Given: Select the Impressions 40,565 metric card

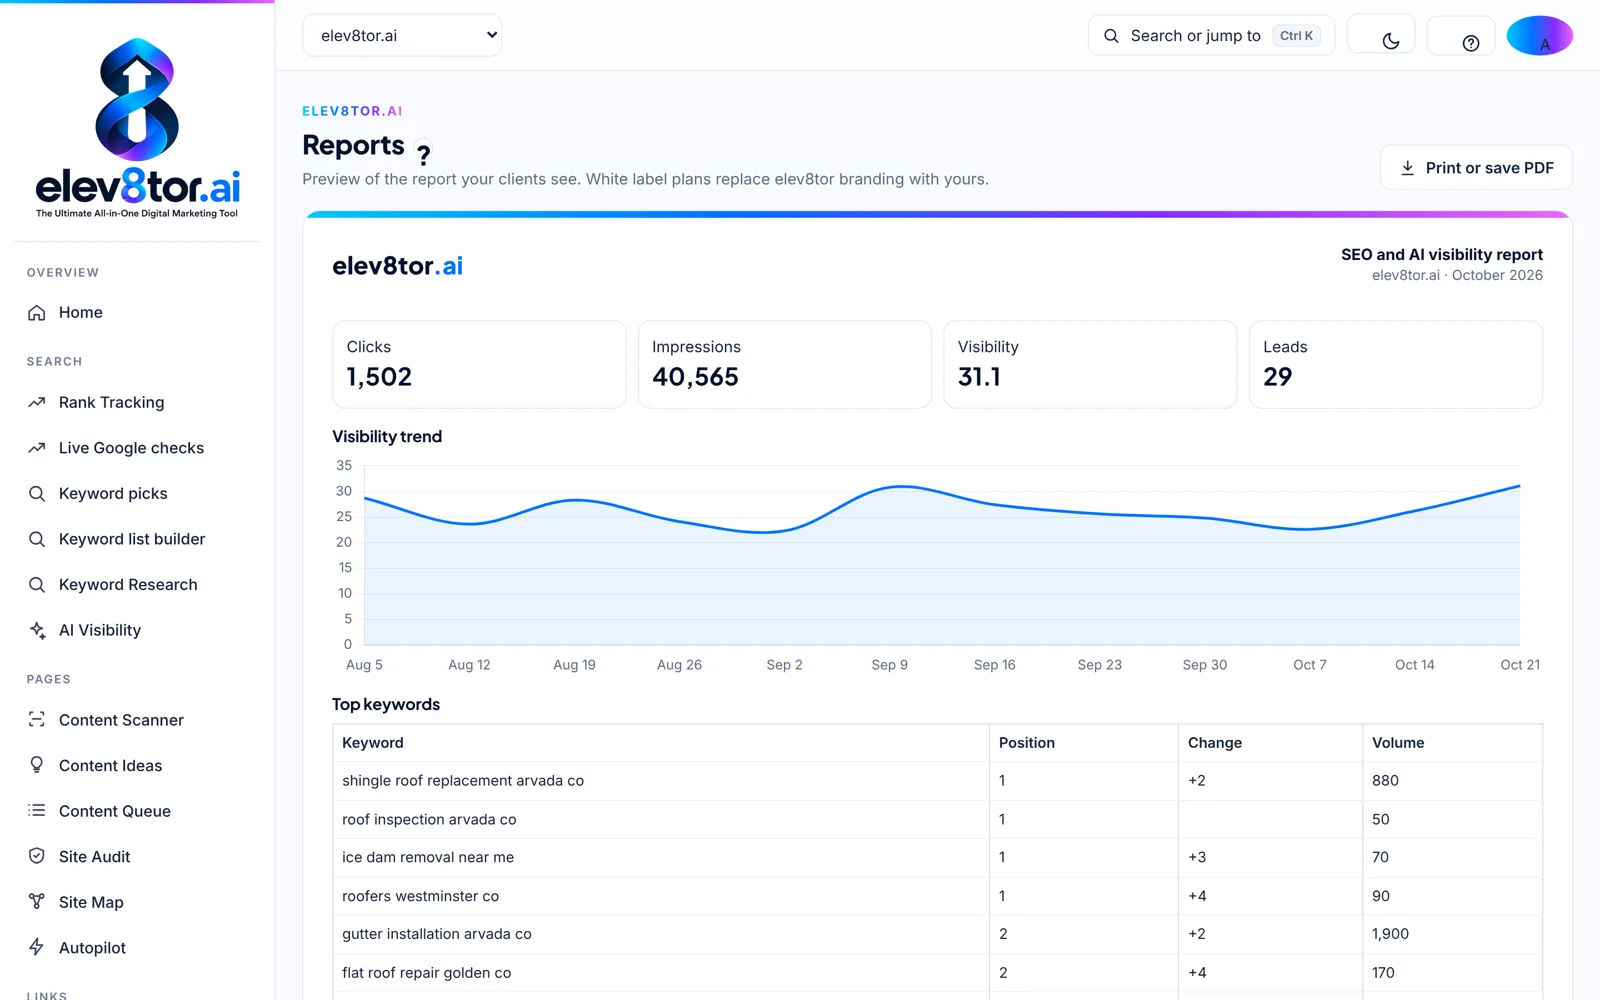Looking at the screenshot, I should [785, 364].
